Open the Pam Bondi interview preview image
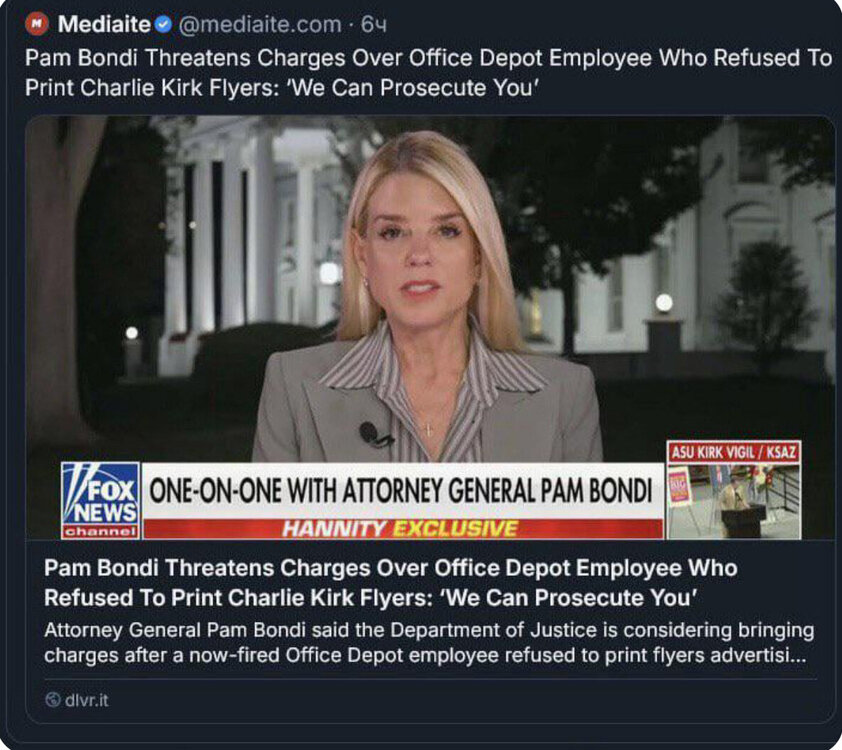The height and width of the screenshot is (750, 842). tap(430, 327)
